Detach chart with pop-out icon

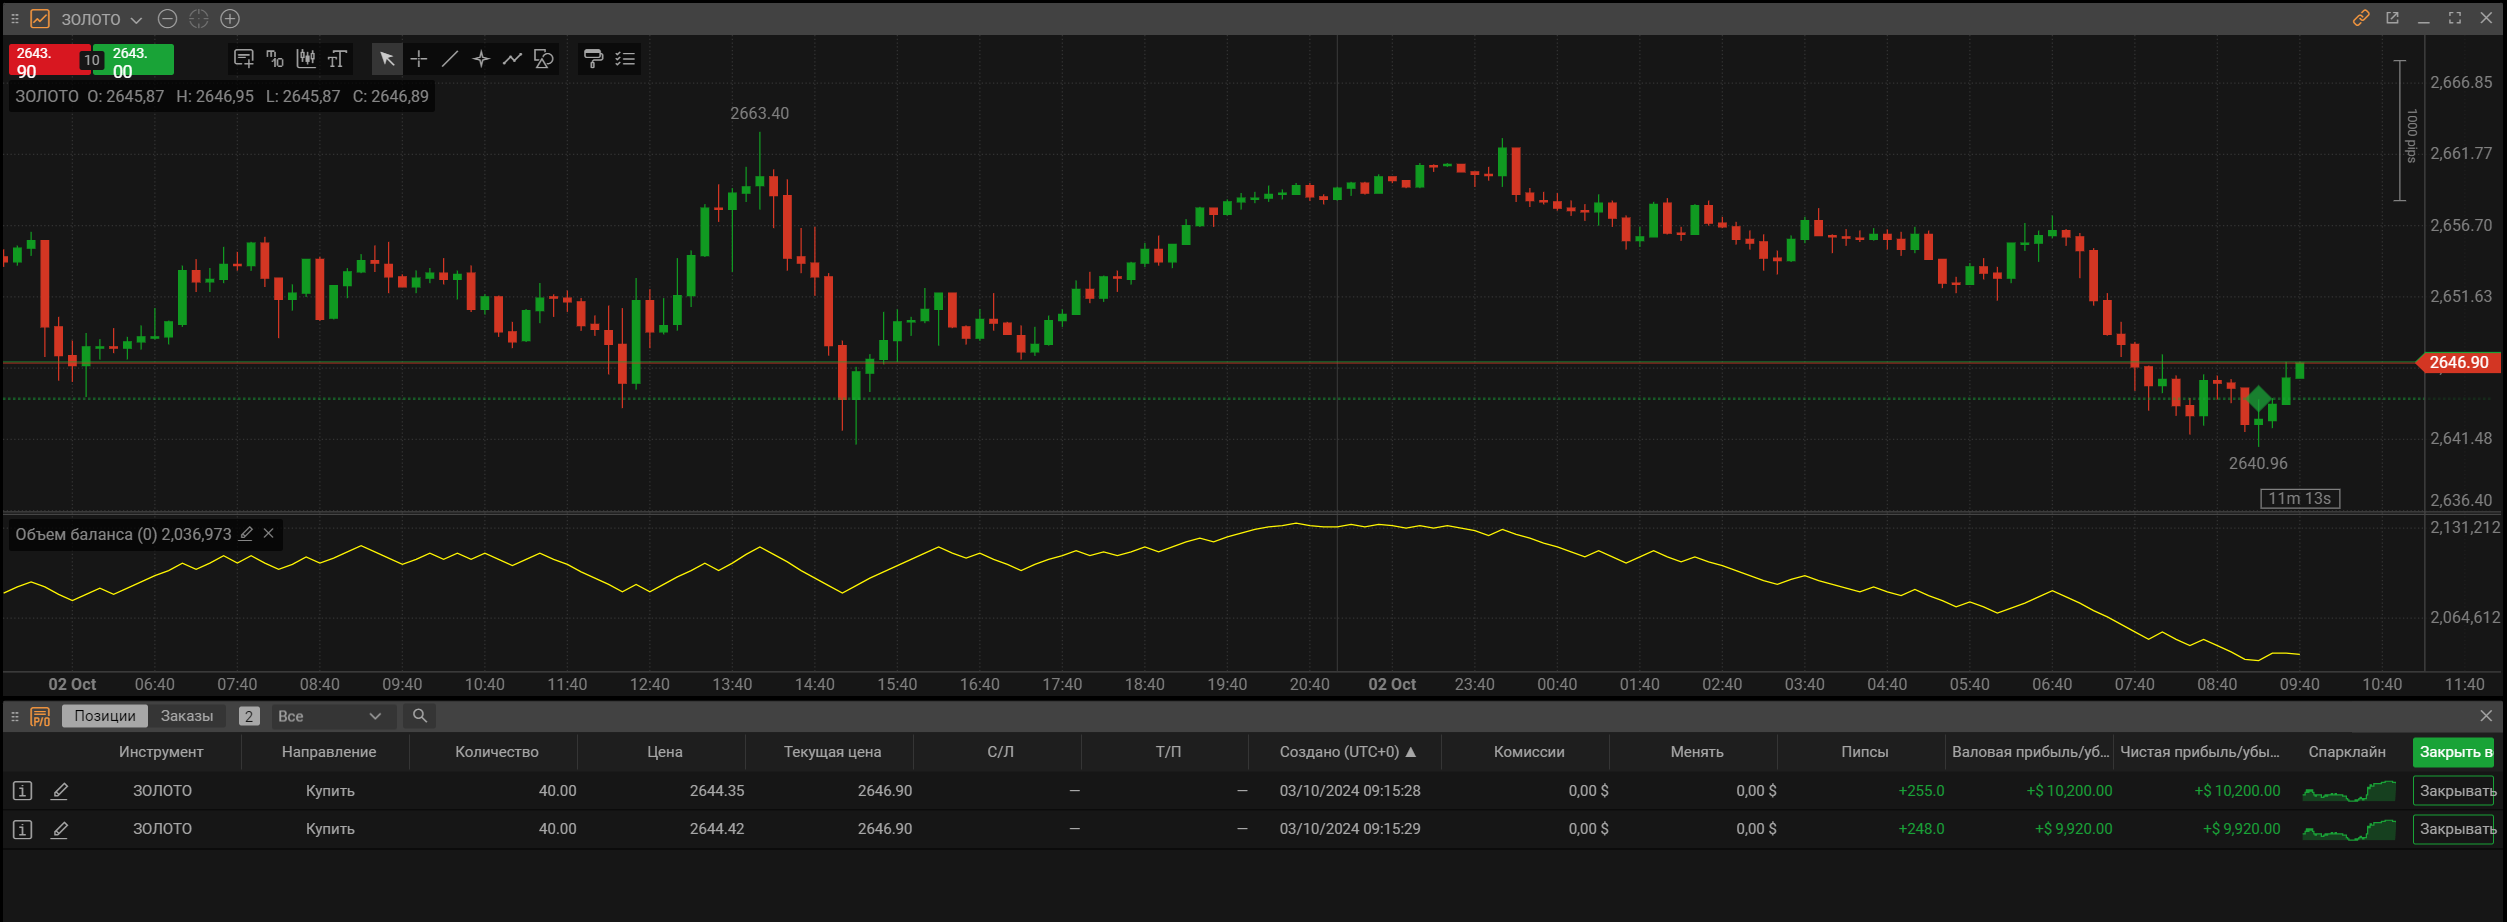[x=2393, y=18]
